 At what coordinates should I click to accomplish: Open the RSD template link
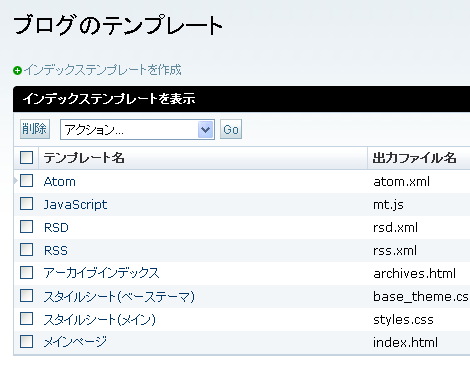point(56,228)
